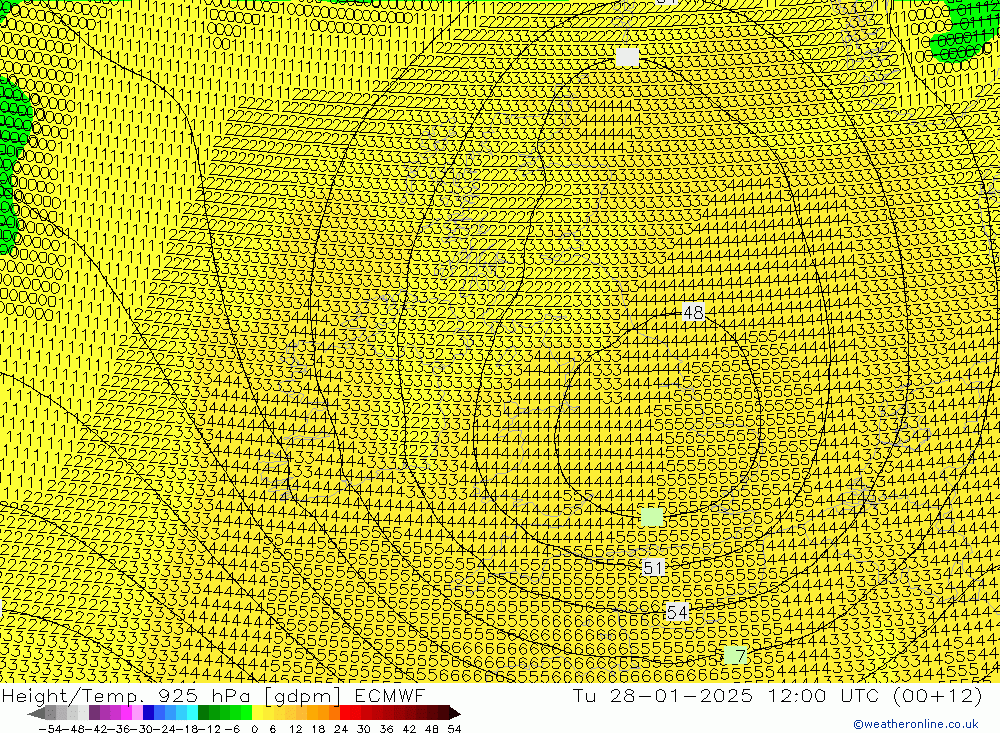
Task: Click the 54 height contour label
Action: point(677,612)
